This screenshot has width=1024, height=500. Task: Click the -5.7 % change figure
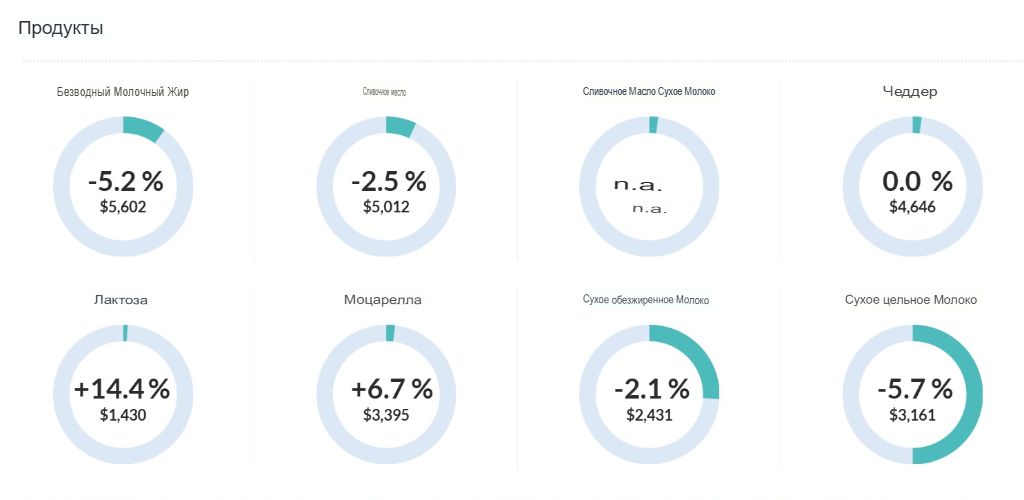click(915, 389)
